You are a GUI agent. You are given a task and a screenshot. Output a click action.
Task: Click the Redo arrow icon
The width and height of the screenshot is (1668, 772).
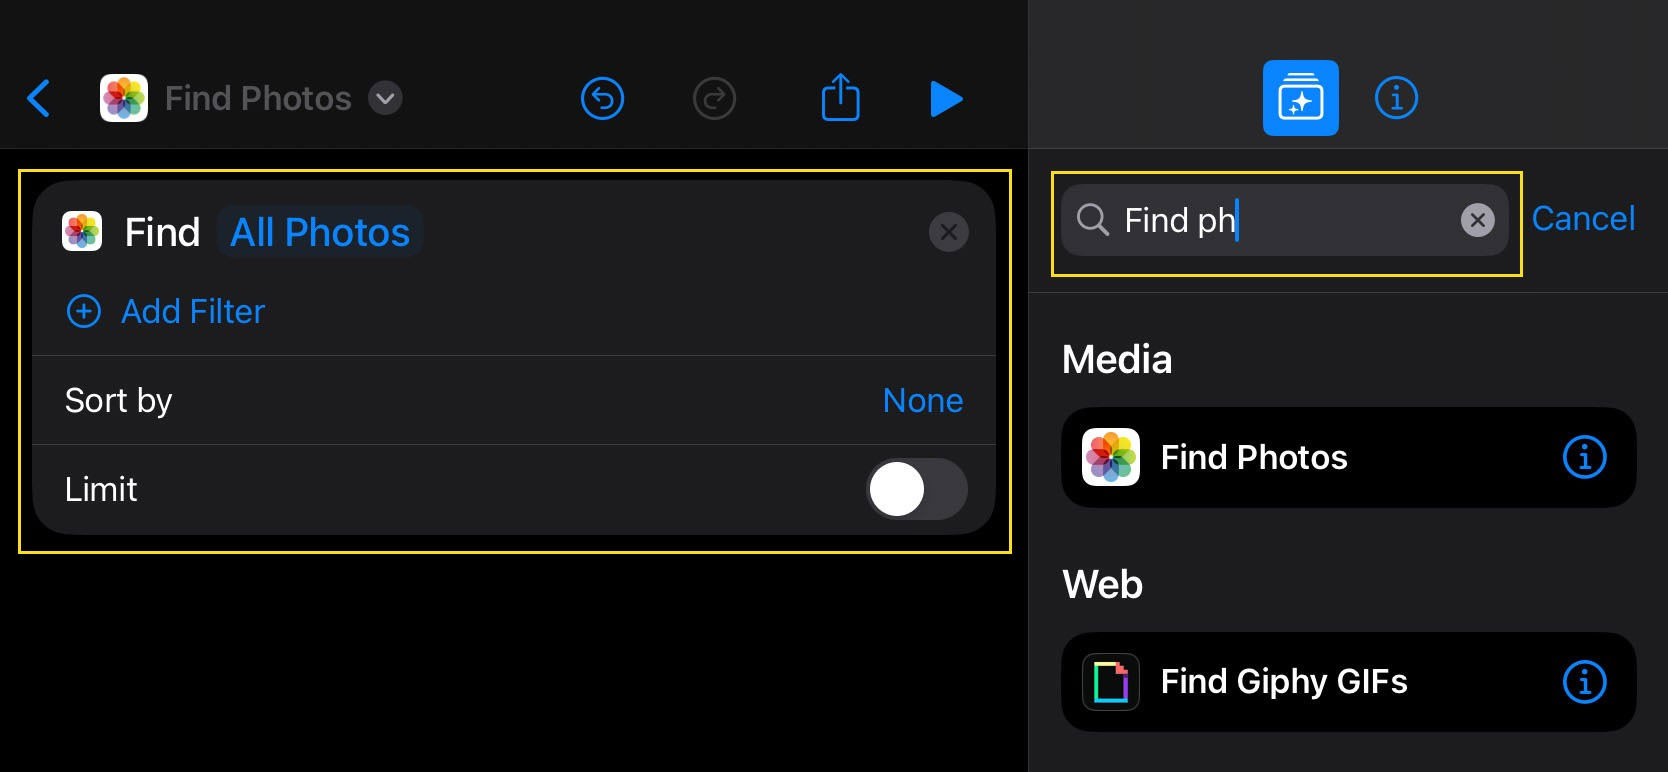(714, 98)
